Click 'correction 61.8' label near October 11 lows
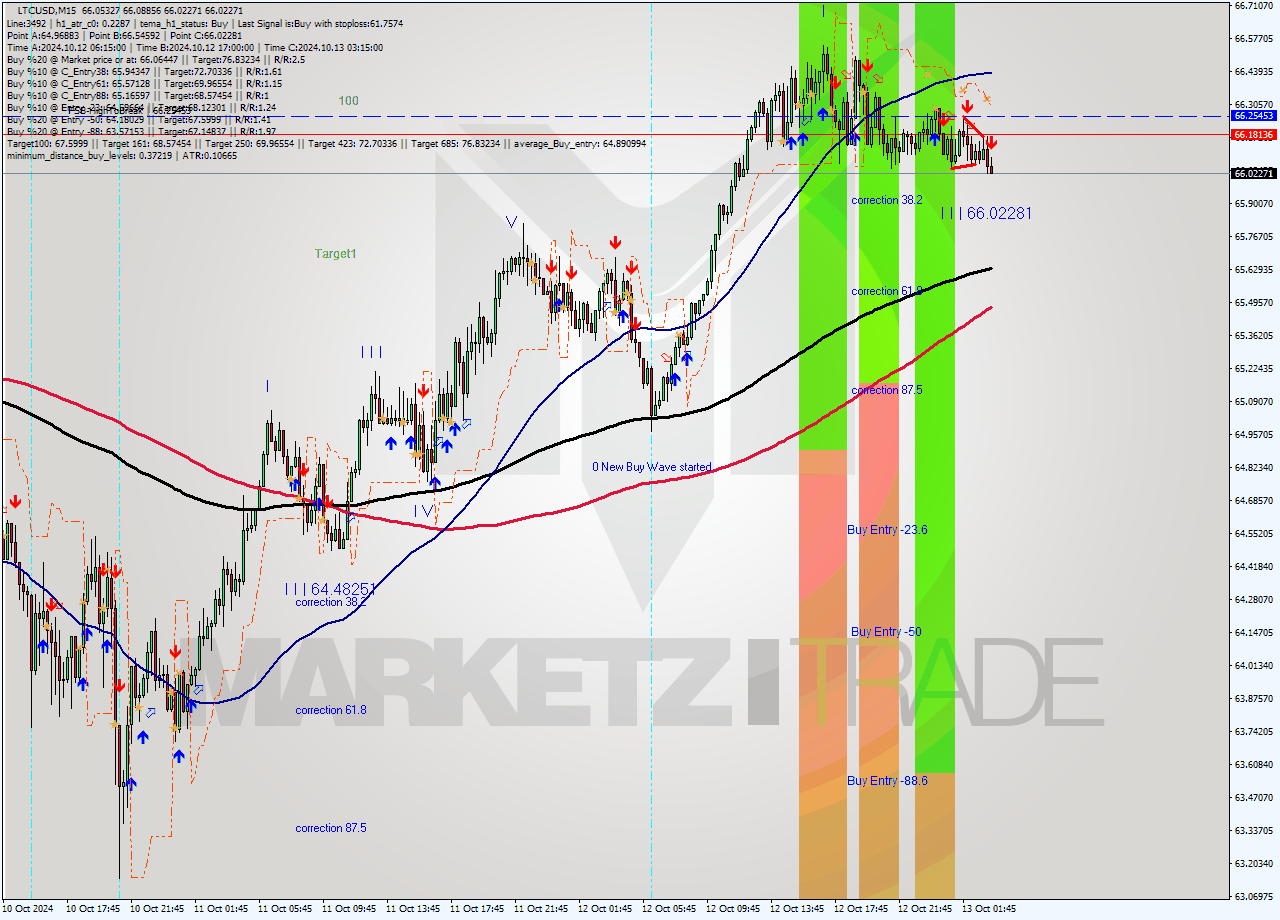This screenshot has width=1280, height=920. pos(331,710)
